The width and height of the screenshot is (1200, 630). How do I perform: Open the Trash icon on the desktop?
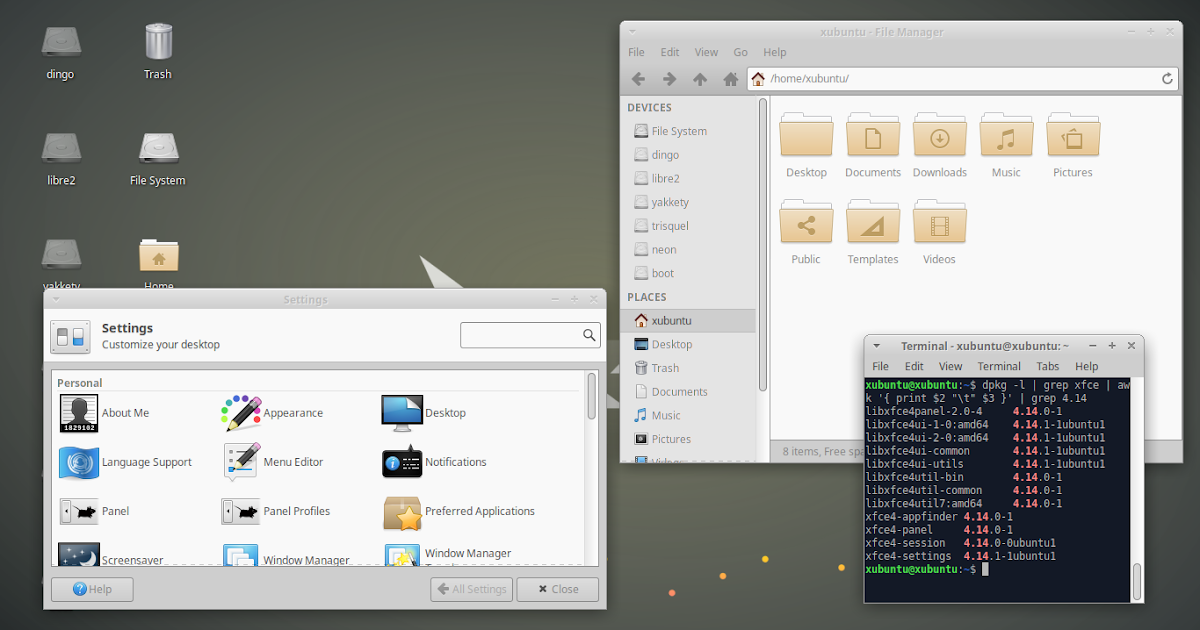(x=157, y=42)
